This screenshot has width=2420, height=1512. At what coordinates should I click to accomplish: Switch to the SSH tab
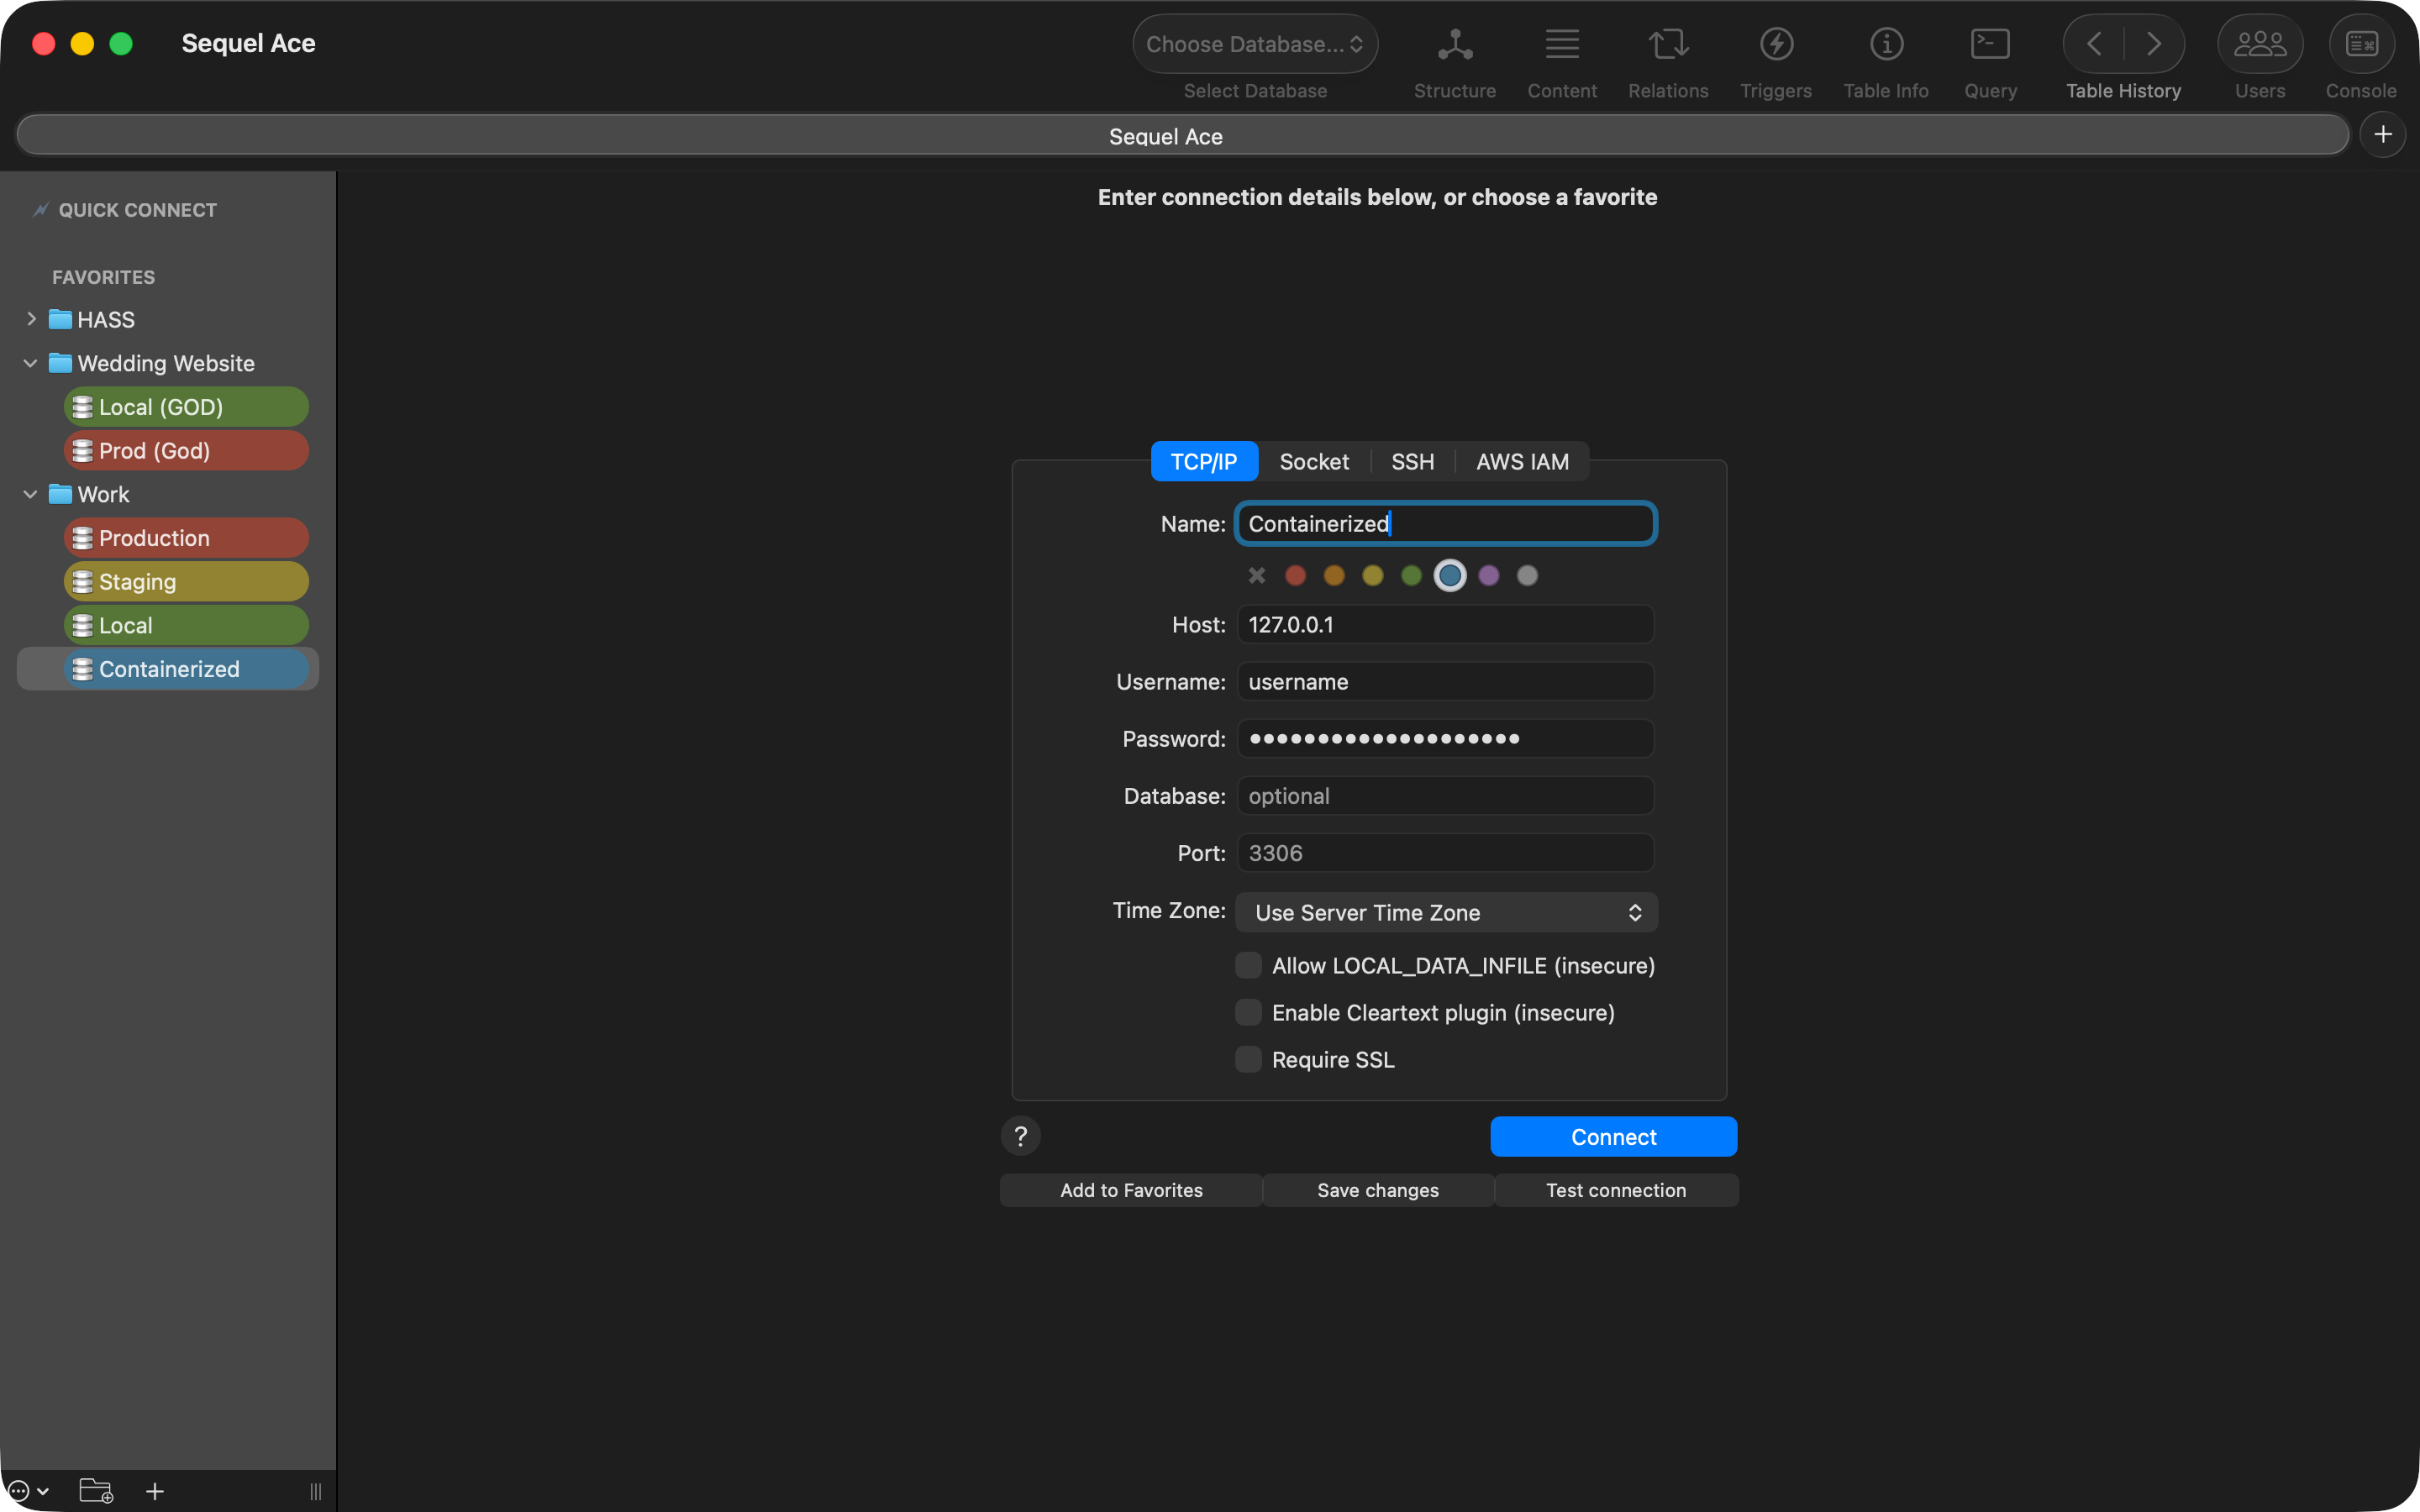(x=1412, y=461)
